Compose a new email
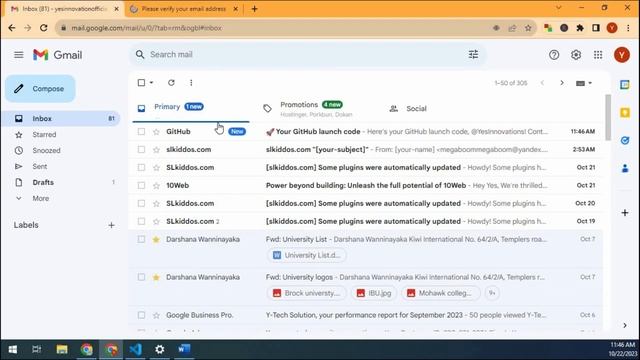640x360 pixels. [40, 89]
